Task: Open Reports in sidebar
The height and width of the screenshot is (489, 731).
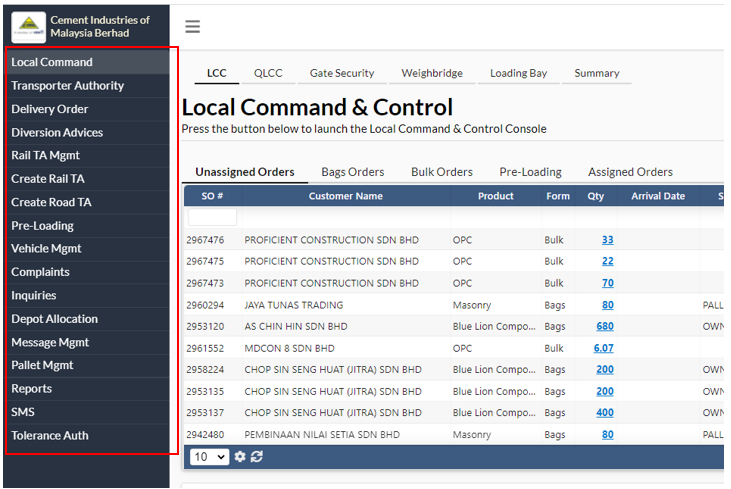Action: pyautogui.click(x=87, y=389)
